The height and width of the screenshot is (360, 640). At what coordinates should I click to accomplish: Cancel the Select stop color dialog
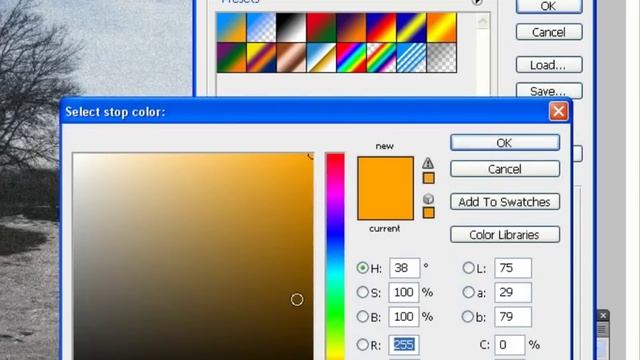[505, 169]
